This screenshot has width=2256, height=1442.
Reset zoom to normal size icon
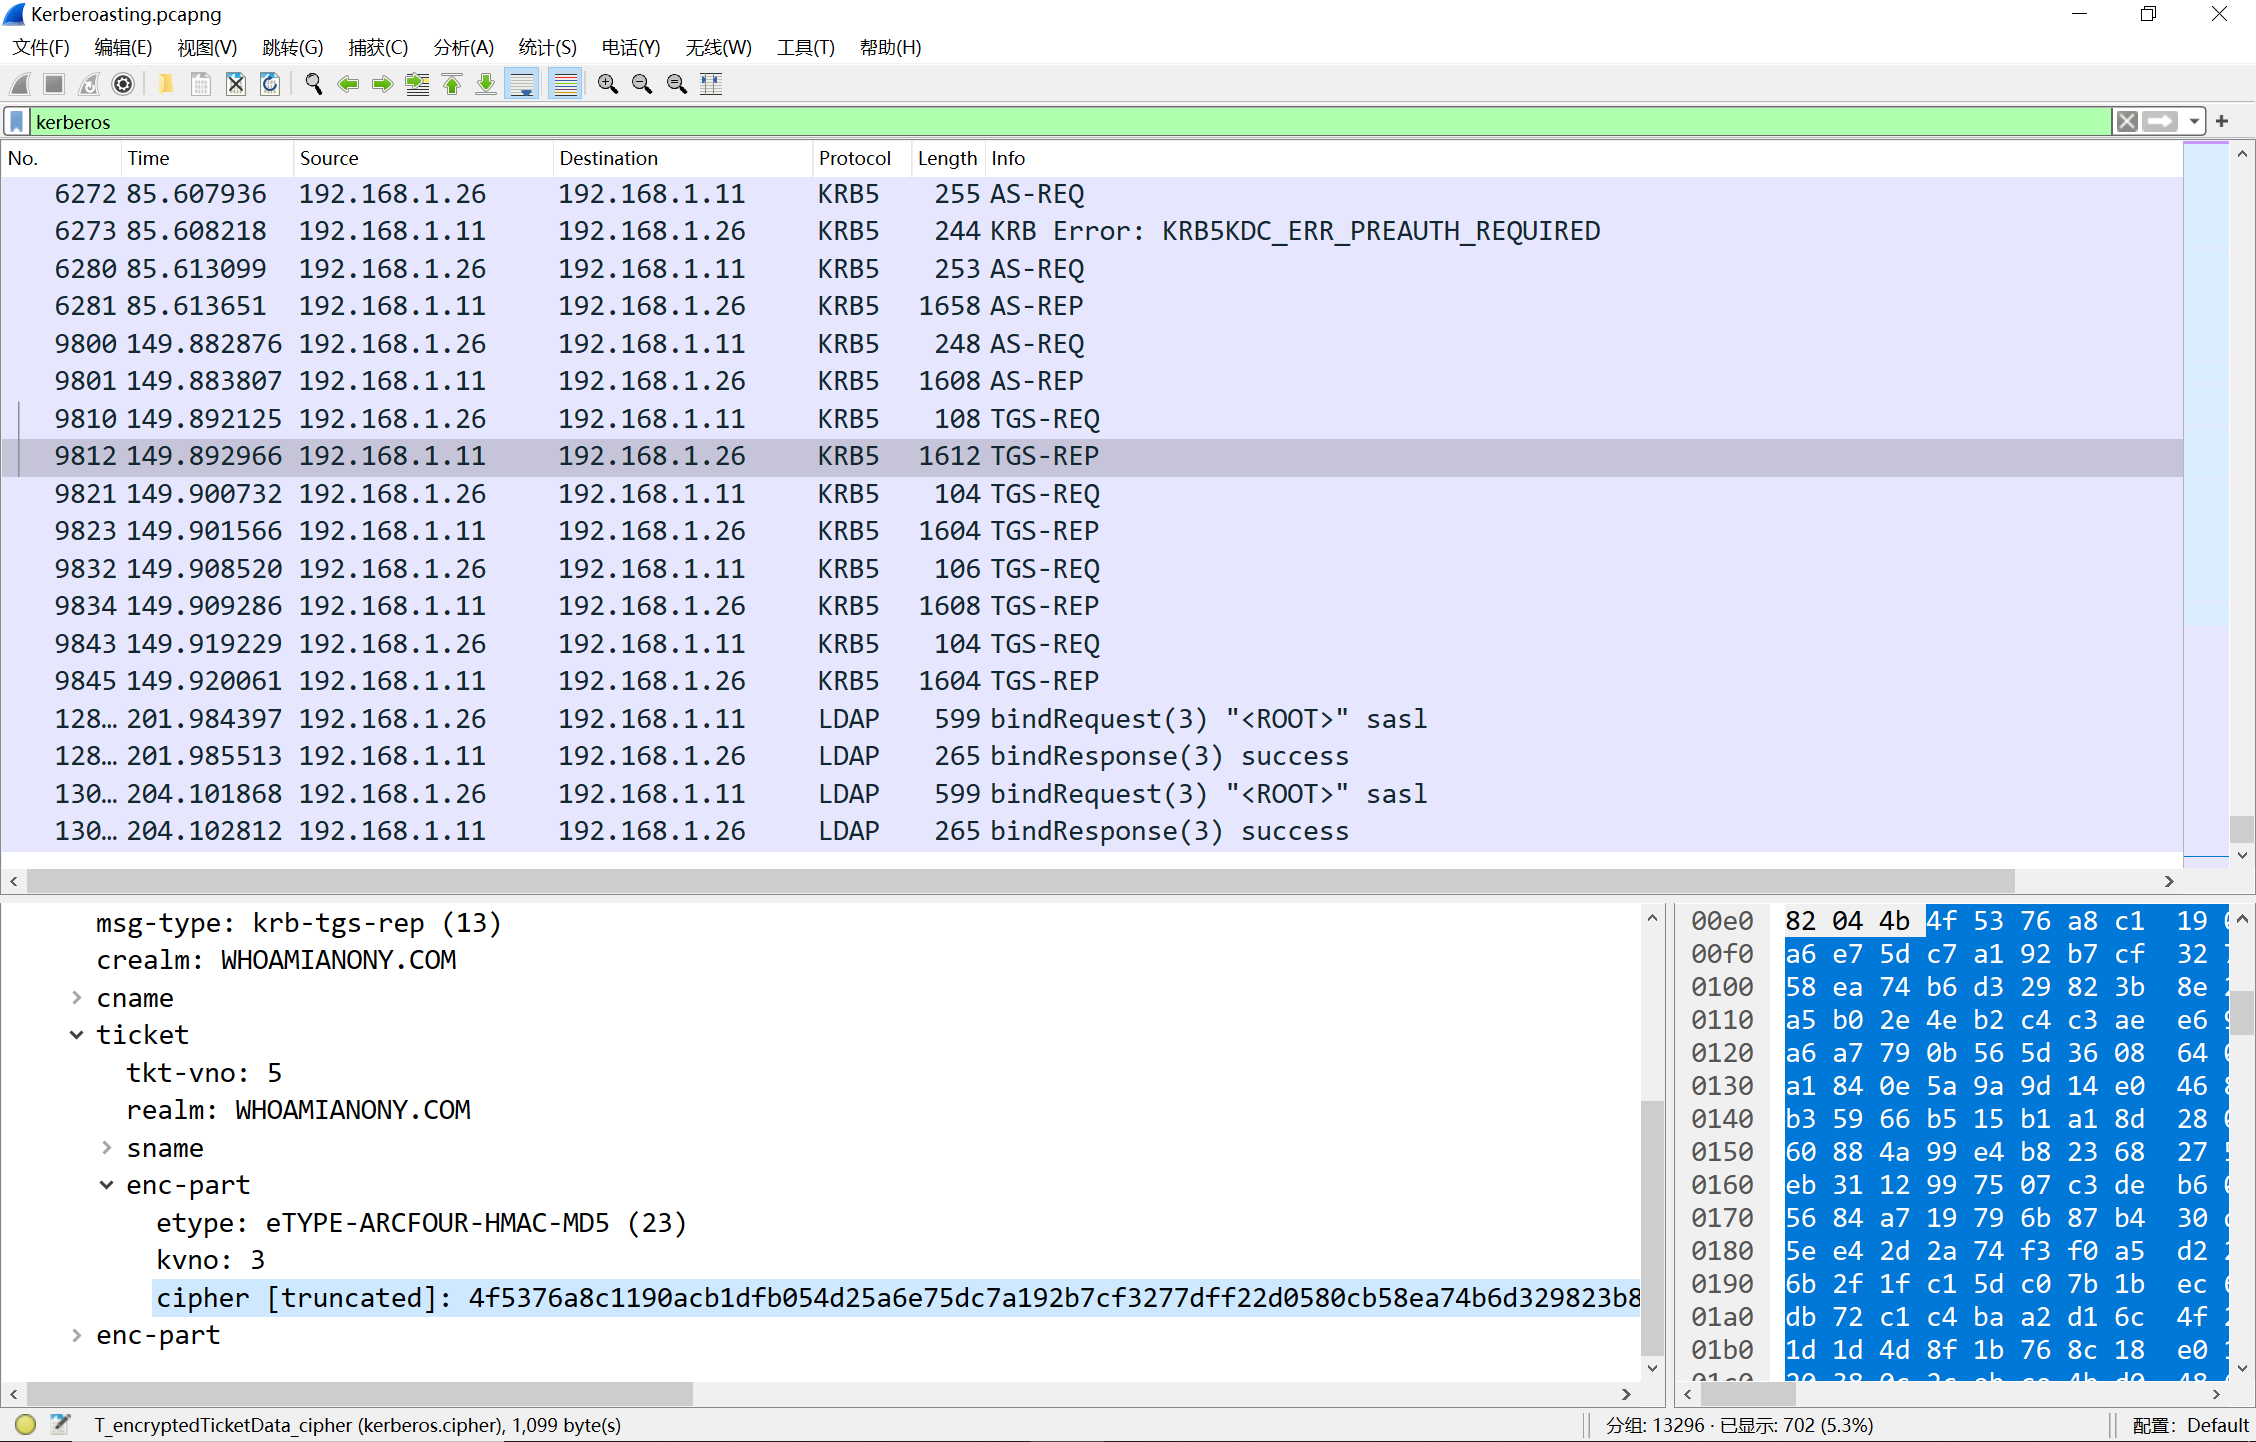point(677,84)
